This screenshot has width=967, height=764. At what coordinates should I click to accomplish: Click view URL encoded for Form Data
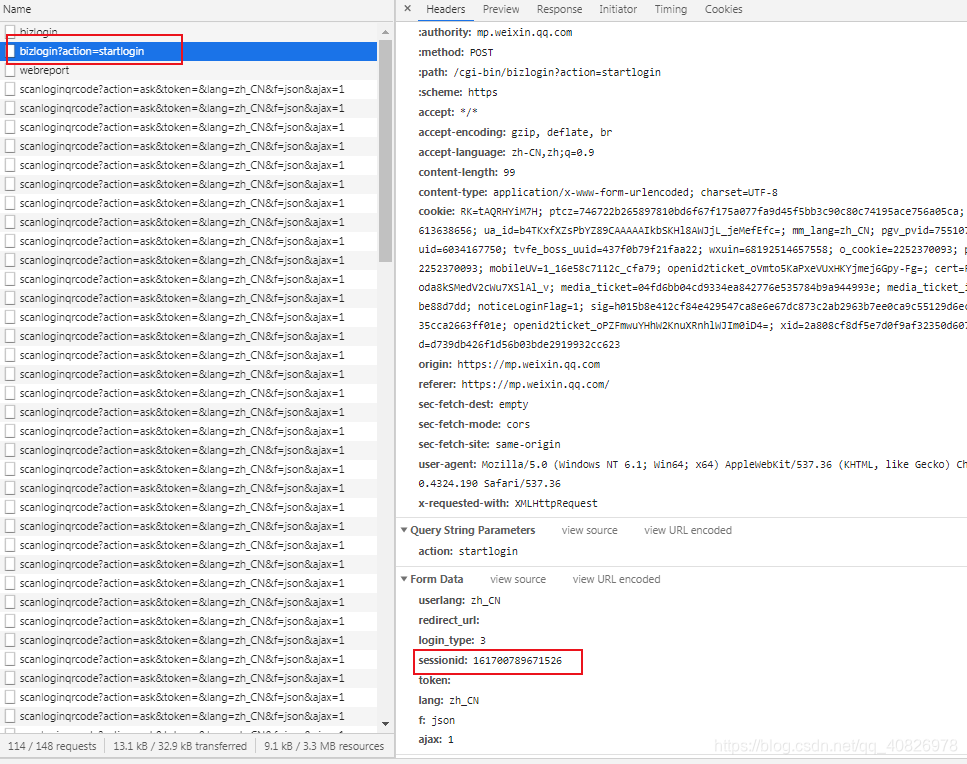click(x=616, y=580)
